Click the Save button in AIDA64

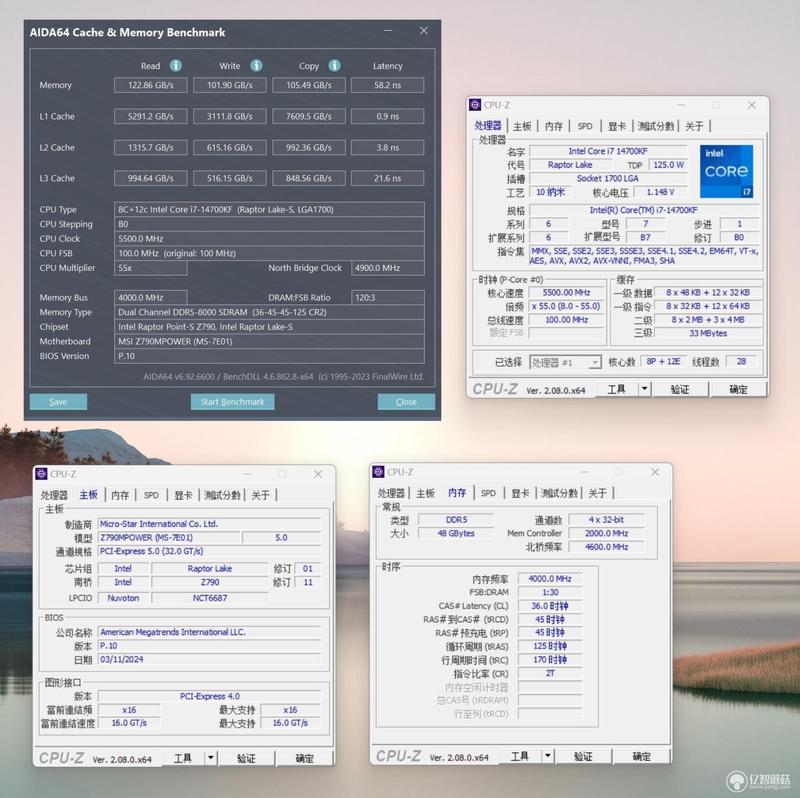(x=58, y=402)
